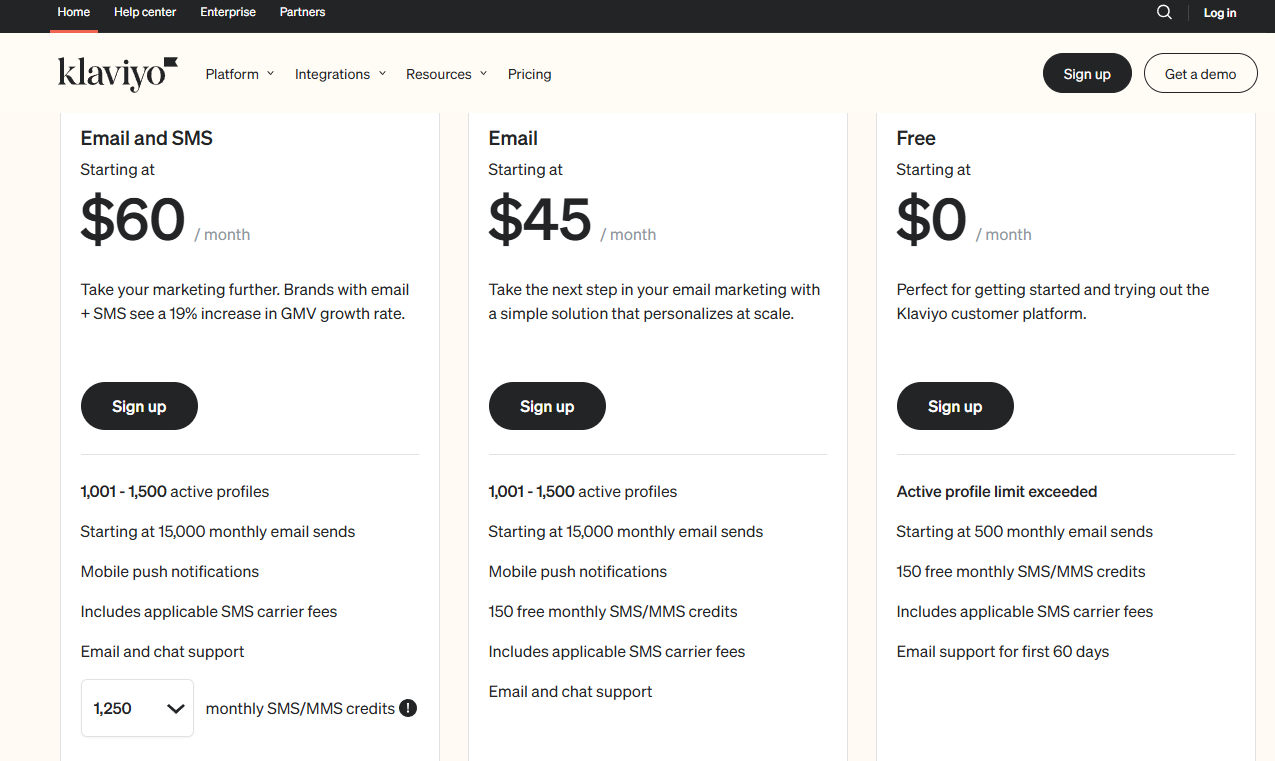Click the header Sign up button
Image resolution: width=1275 pixels, height=761 pixels.
1087,74
